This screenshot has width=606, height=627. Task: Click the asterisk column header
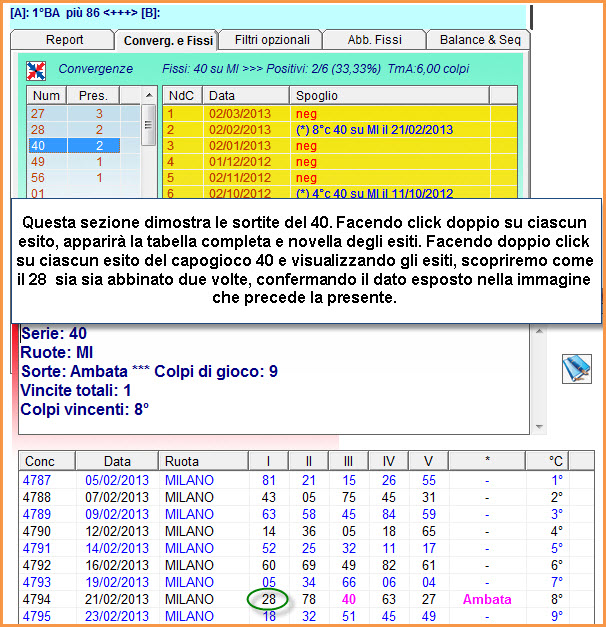[x=487, y=461]
